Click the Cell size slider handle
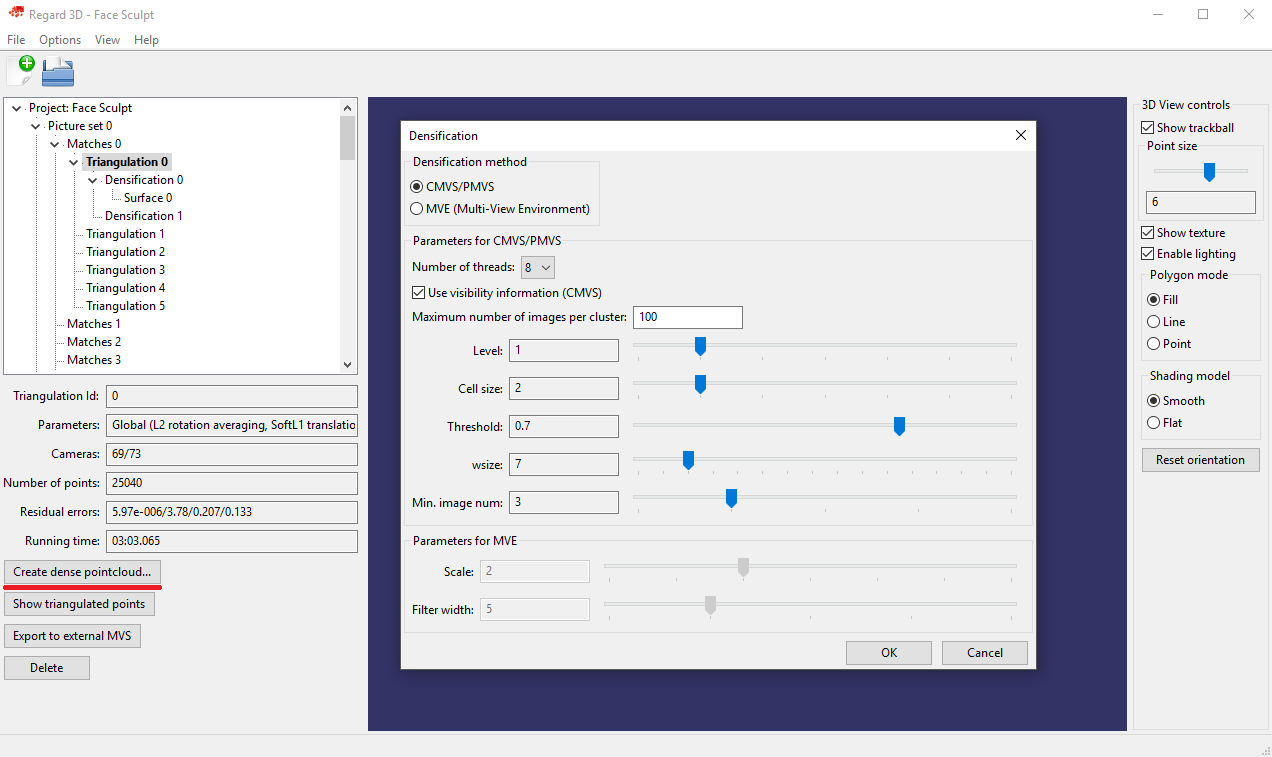Viewport: 1272px width, 757px height. (x=700, y=384)
